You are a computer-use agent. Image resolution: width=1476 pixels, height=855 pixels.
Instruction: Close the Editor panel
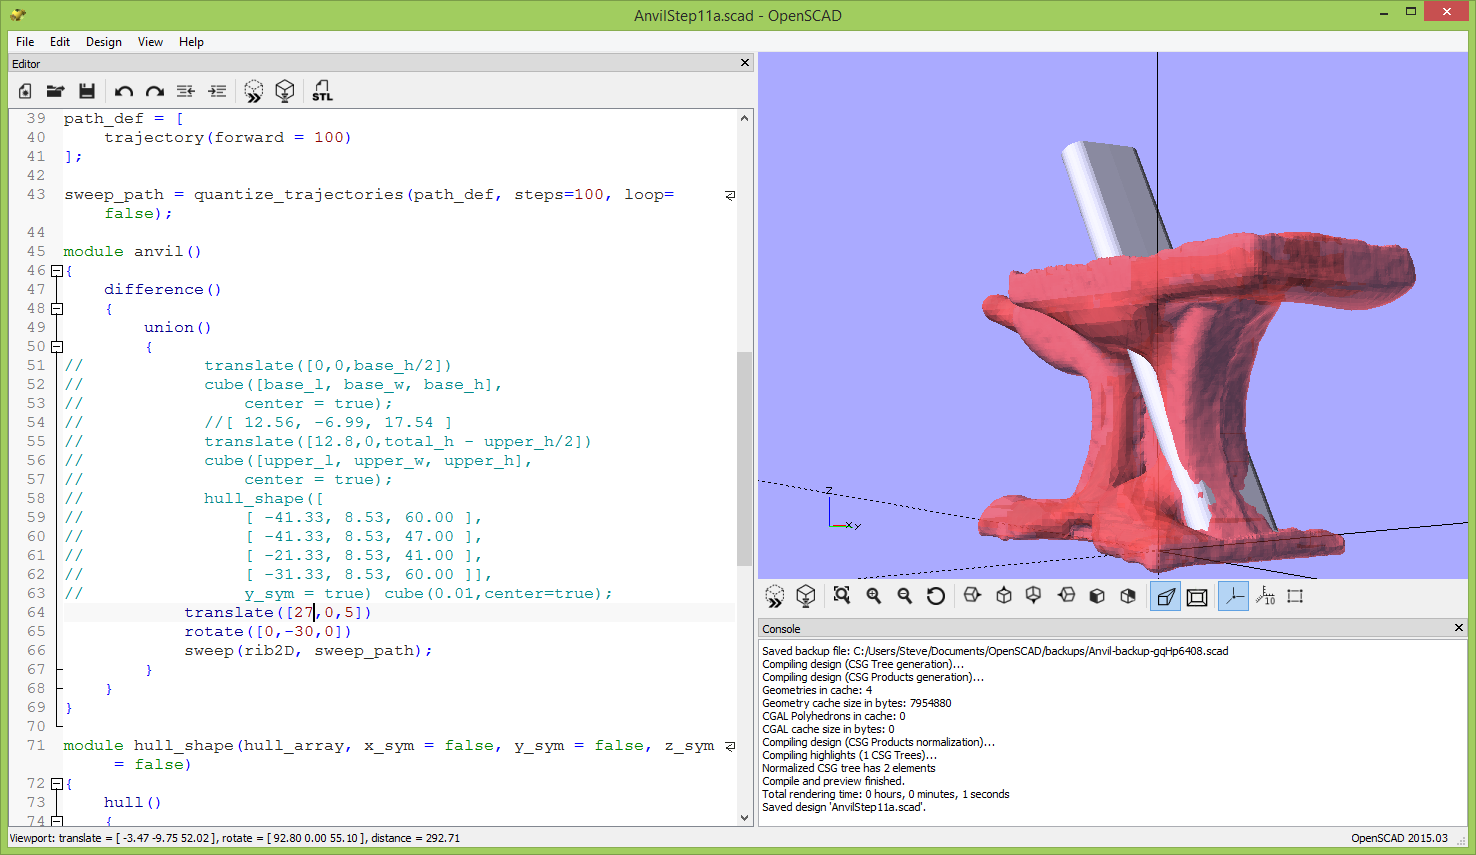(745, 63)
